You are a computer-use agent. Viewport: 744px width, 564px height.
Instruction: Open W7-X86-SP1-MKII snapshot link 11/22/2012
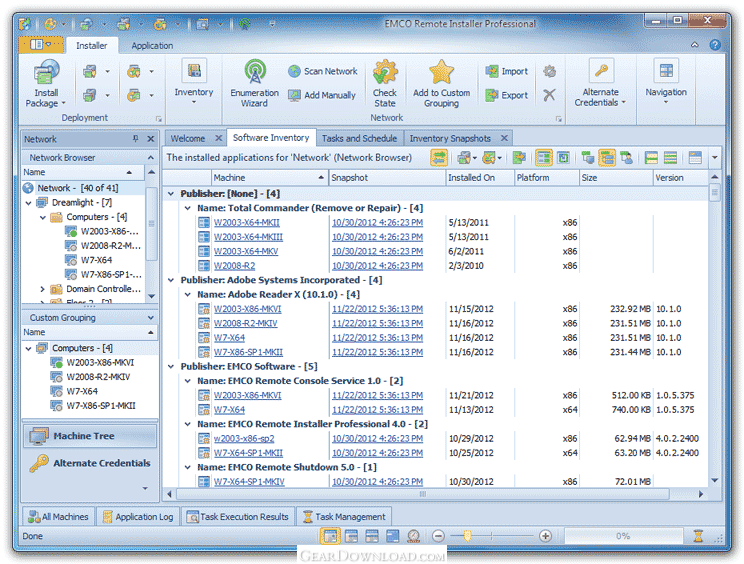pos(377,352)
